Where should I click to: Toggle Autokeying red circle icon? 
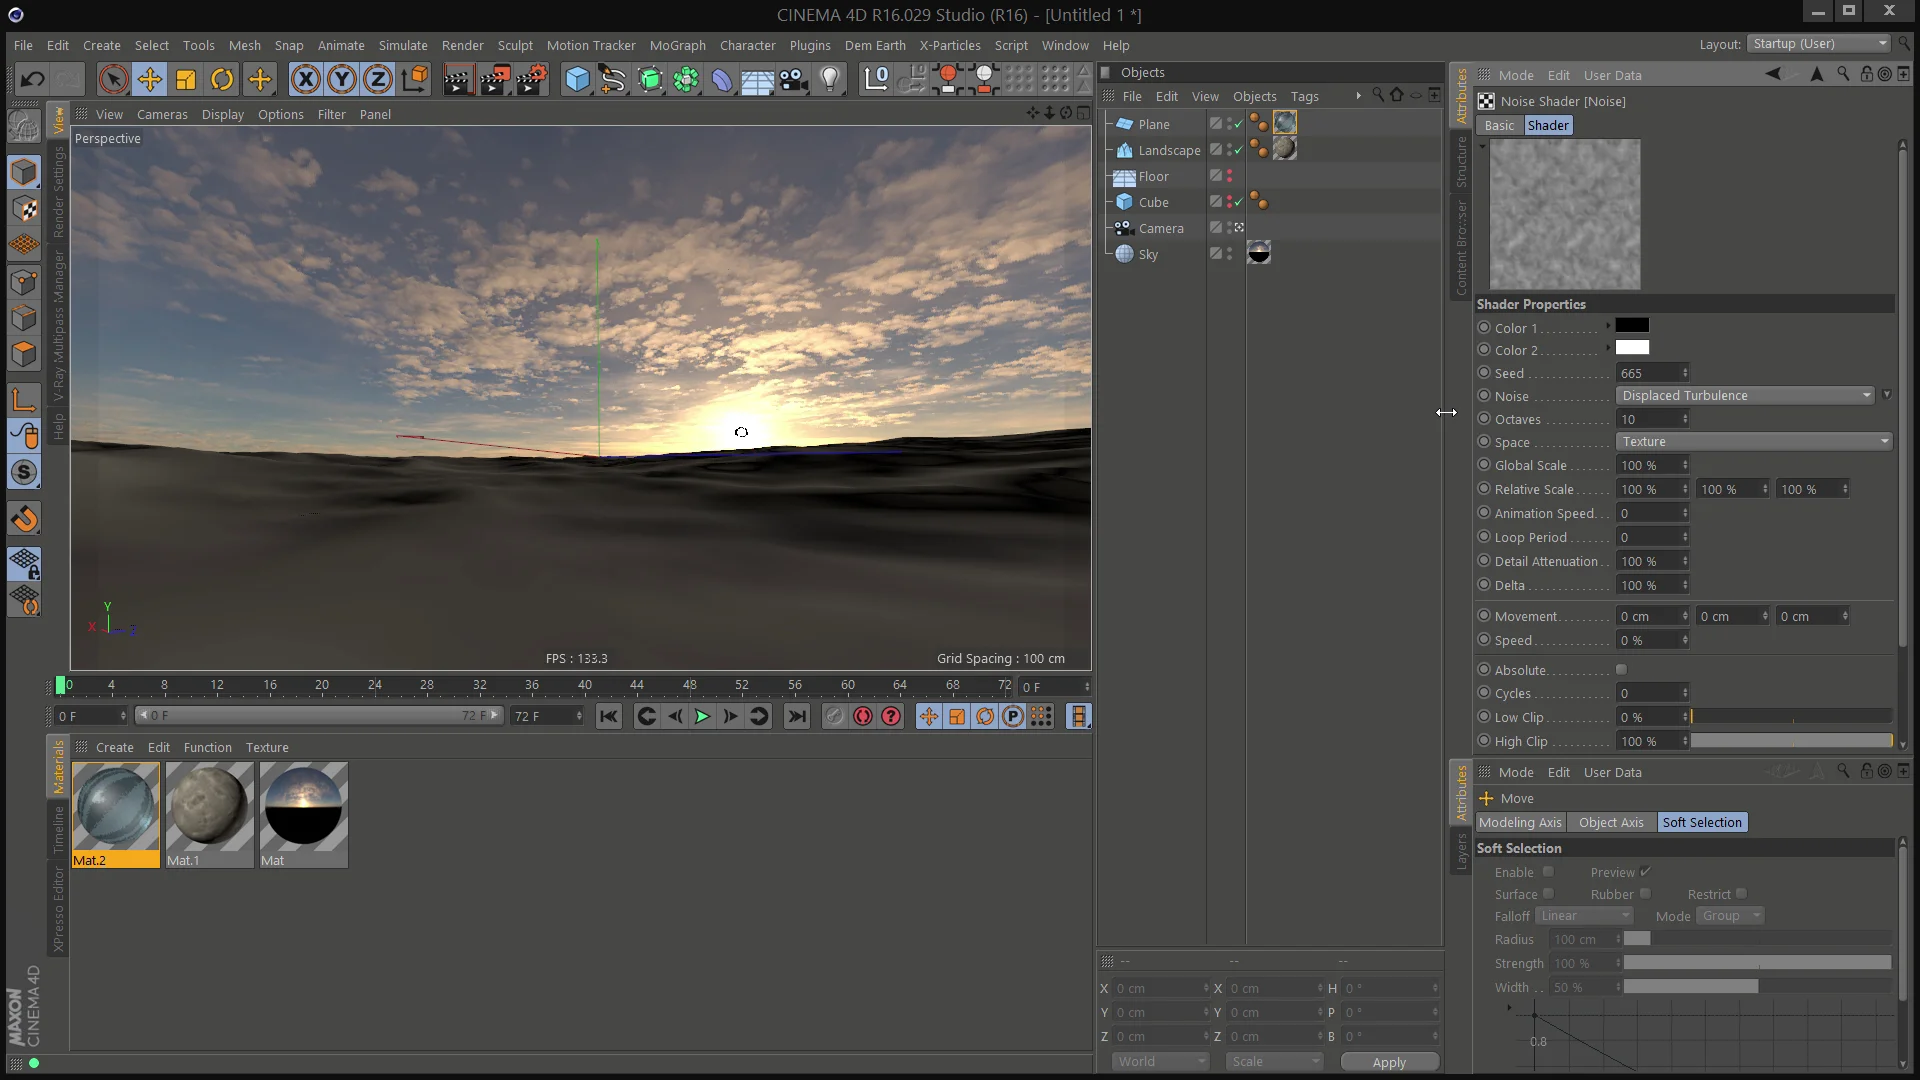[862, 716]
